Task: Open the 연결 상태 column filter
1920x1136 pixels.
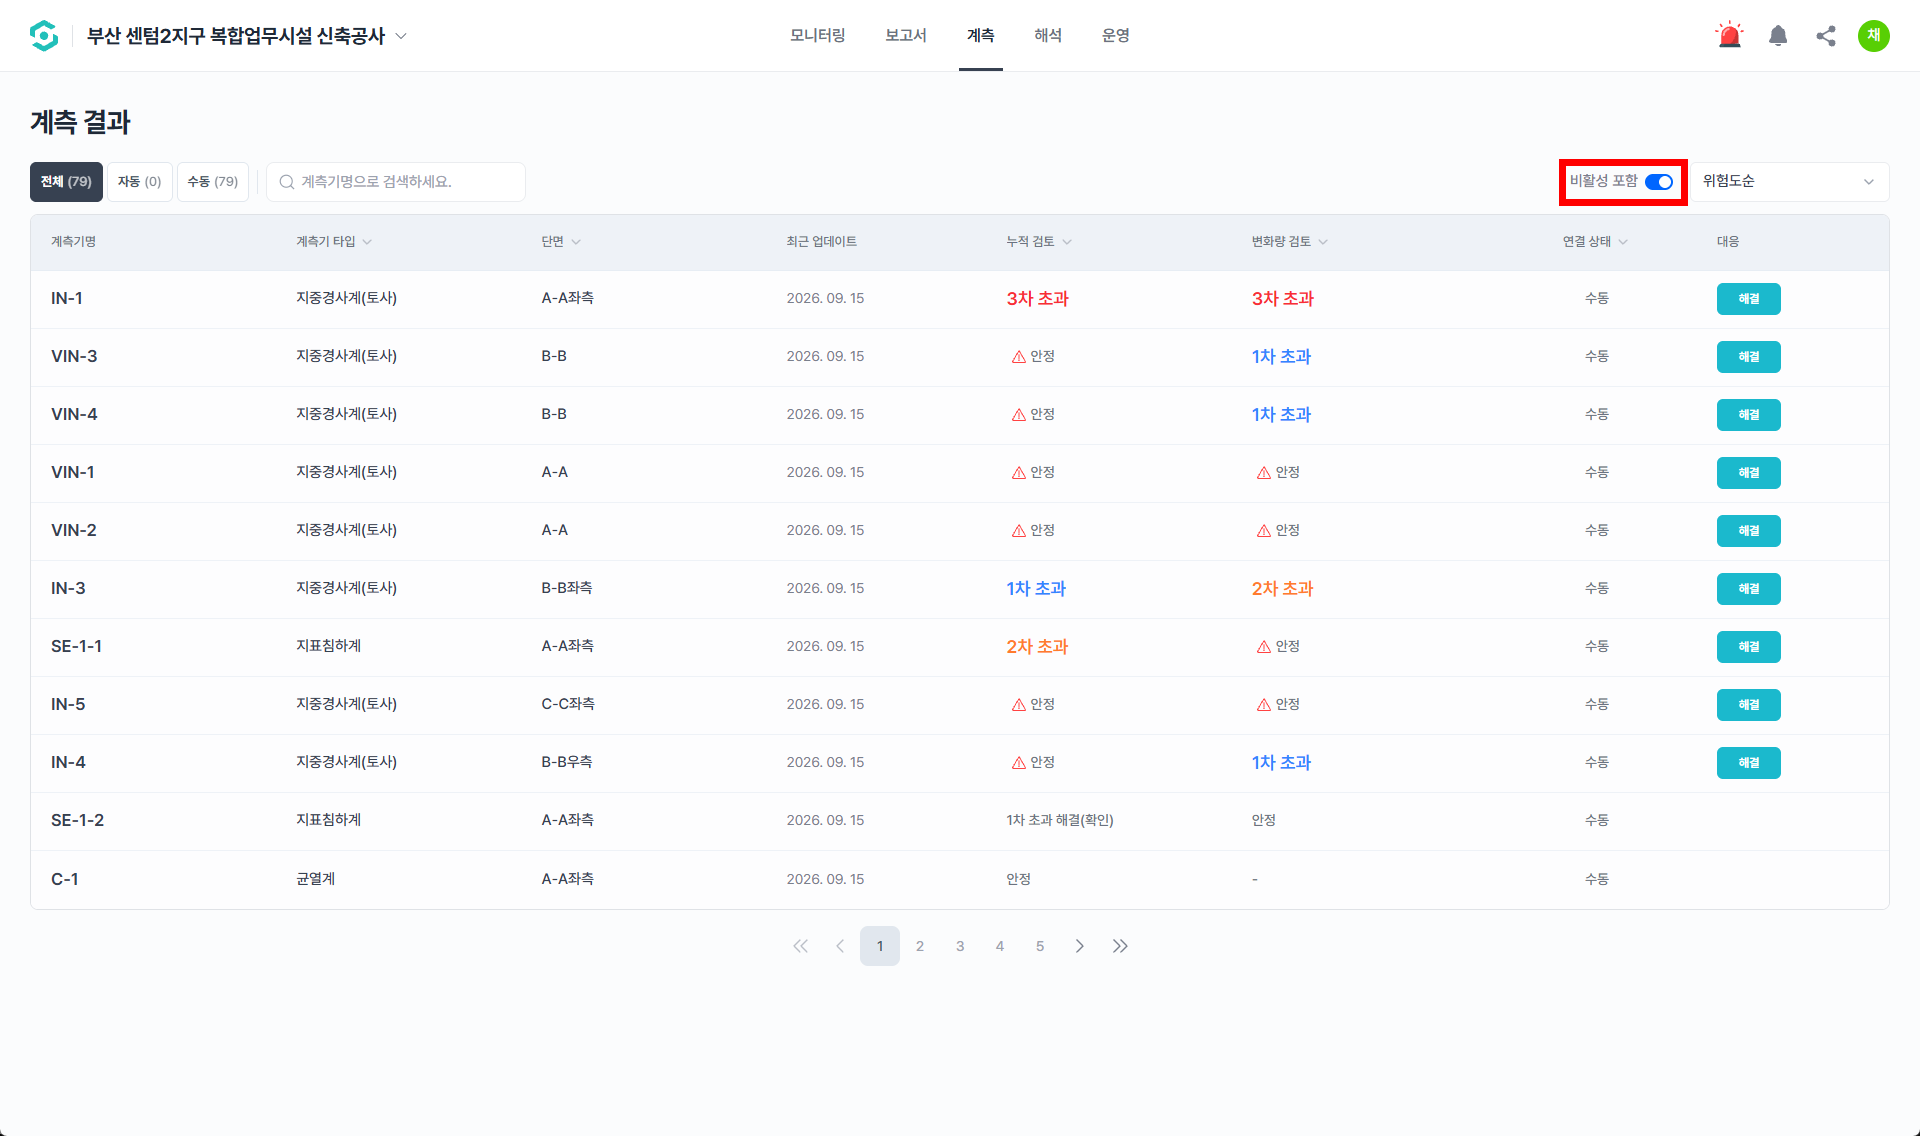Action: click(1623, 242)
